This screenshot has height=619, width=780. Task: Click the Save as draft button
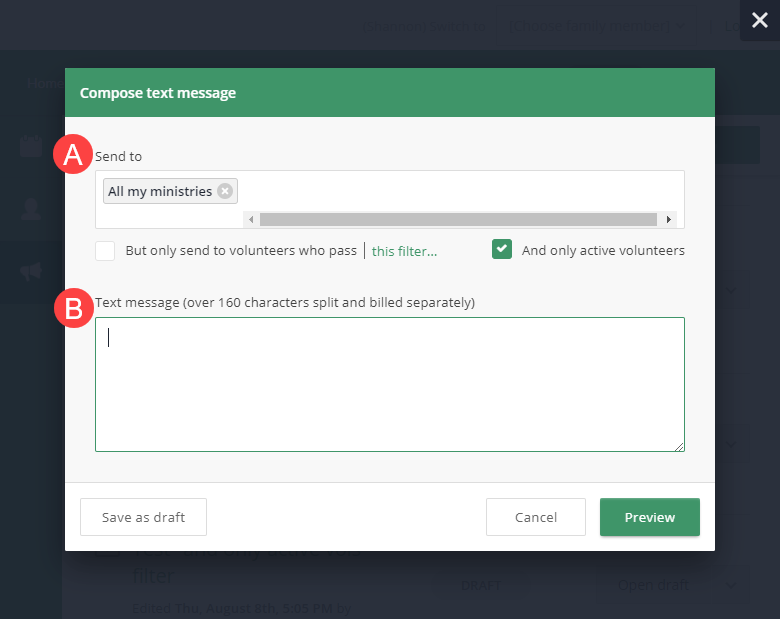[x=143, y=517]
